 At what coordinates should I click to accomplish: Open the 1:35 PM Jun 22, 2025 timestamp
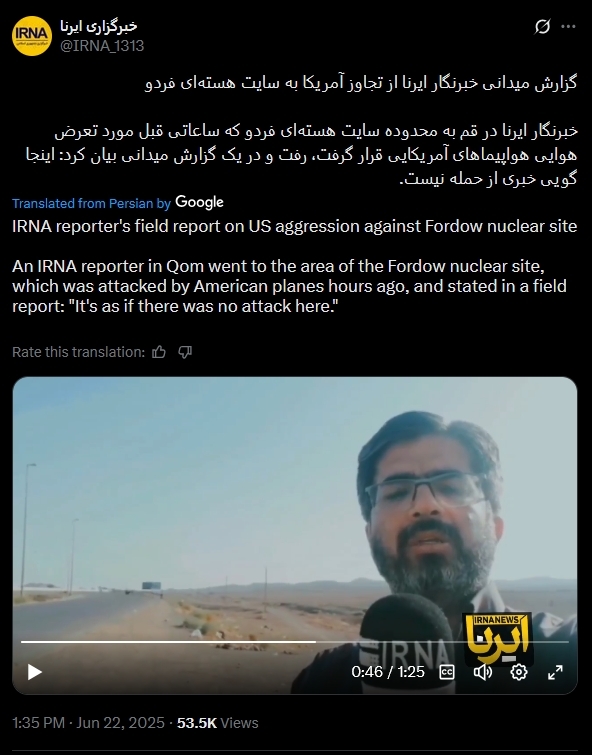click(x=88, y=723)
